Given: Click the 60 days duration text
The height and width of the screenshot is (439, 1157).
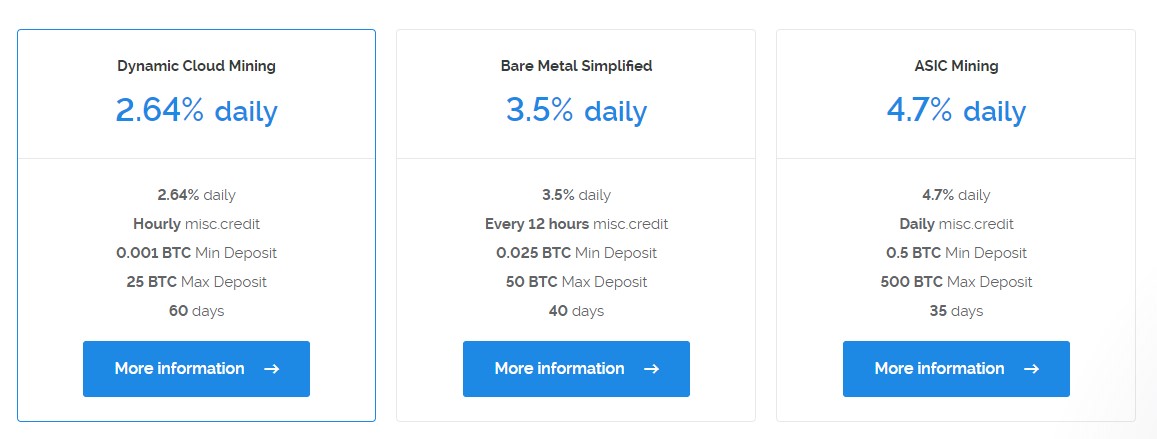Looking at the screenshot, I should click(x=196, y=311).
